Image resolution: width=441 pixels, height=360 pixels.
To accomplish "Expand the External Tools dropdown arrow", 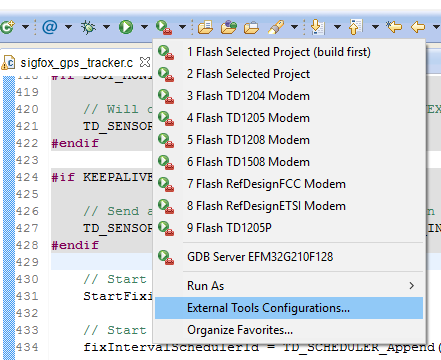I will (x=182, y=27).
